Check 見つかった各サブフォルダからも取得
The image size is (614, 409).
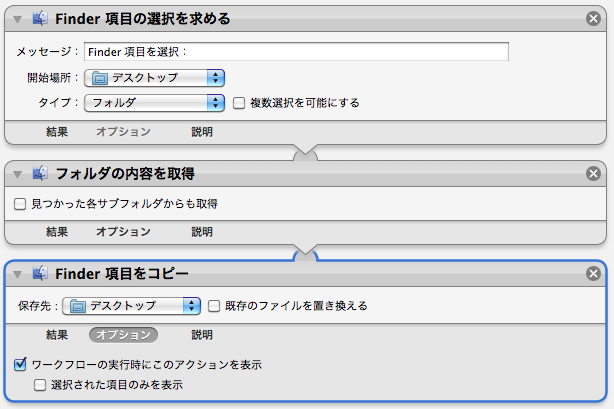[20, 204]
